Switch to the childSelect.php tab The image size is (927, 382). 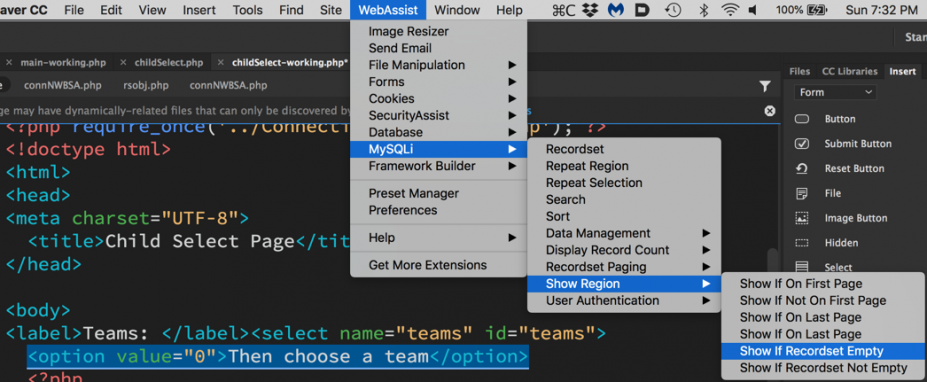click(168, 63)
